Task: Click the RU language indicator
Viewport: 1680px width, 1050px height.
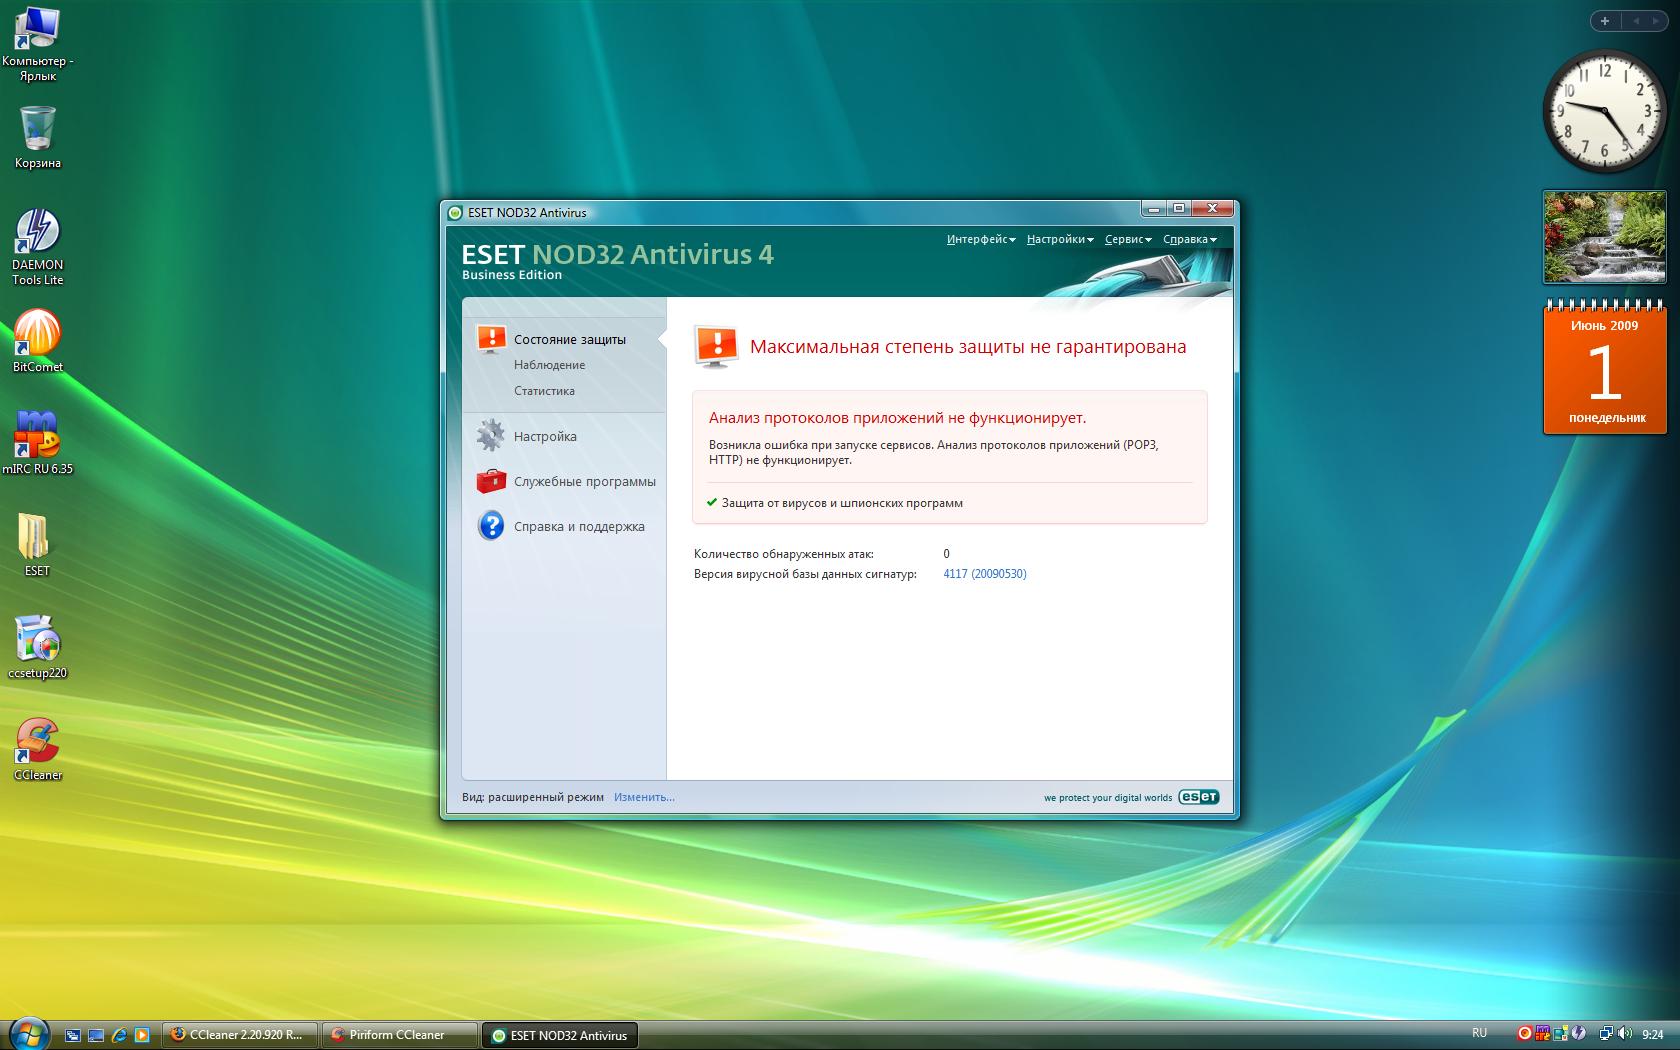Action: click(x=1480, y=1033)
